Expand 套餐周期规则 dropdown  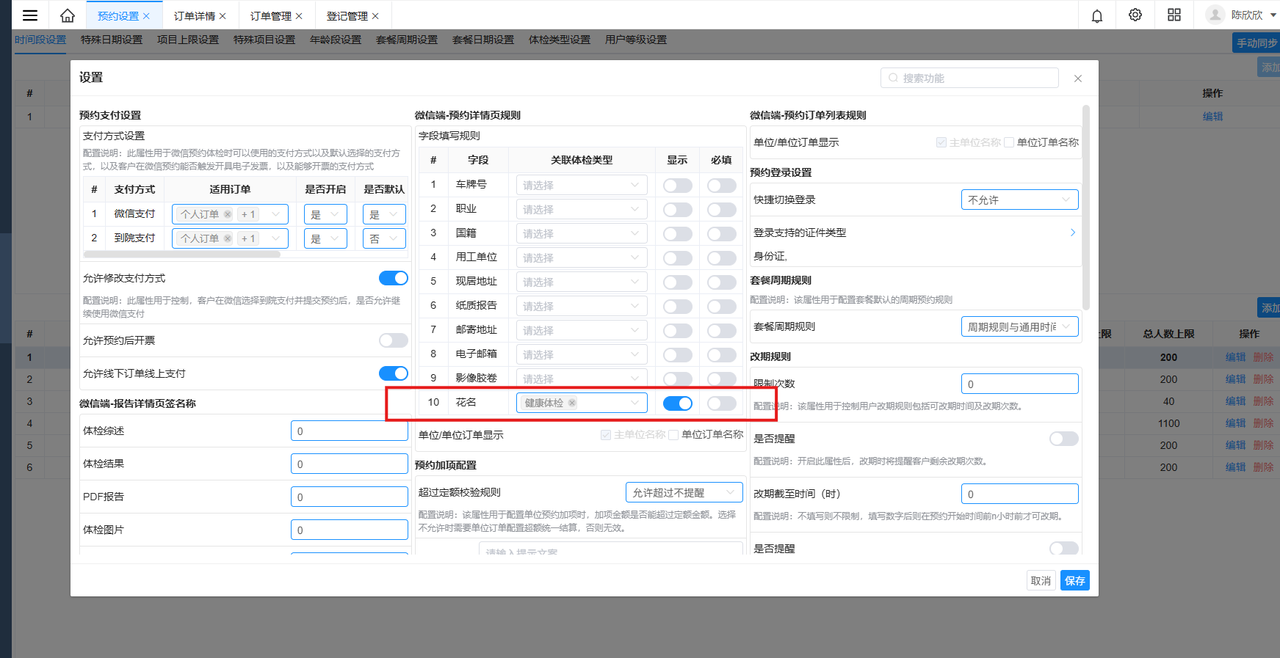coord(1019,327)
